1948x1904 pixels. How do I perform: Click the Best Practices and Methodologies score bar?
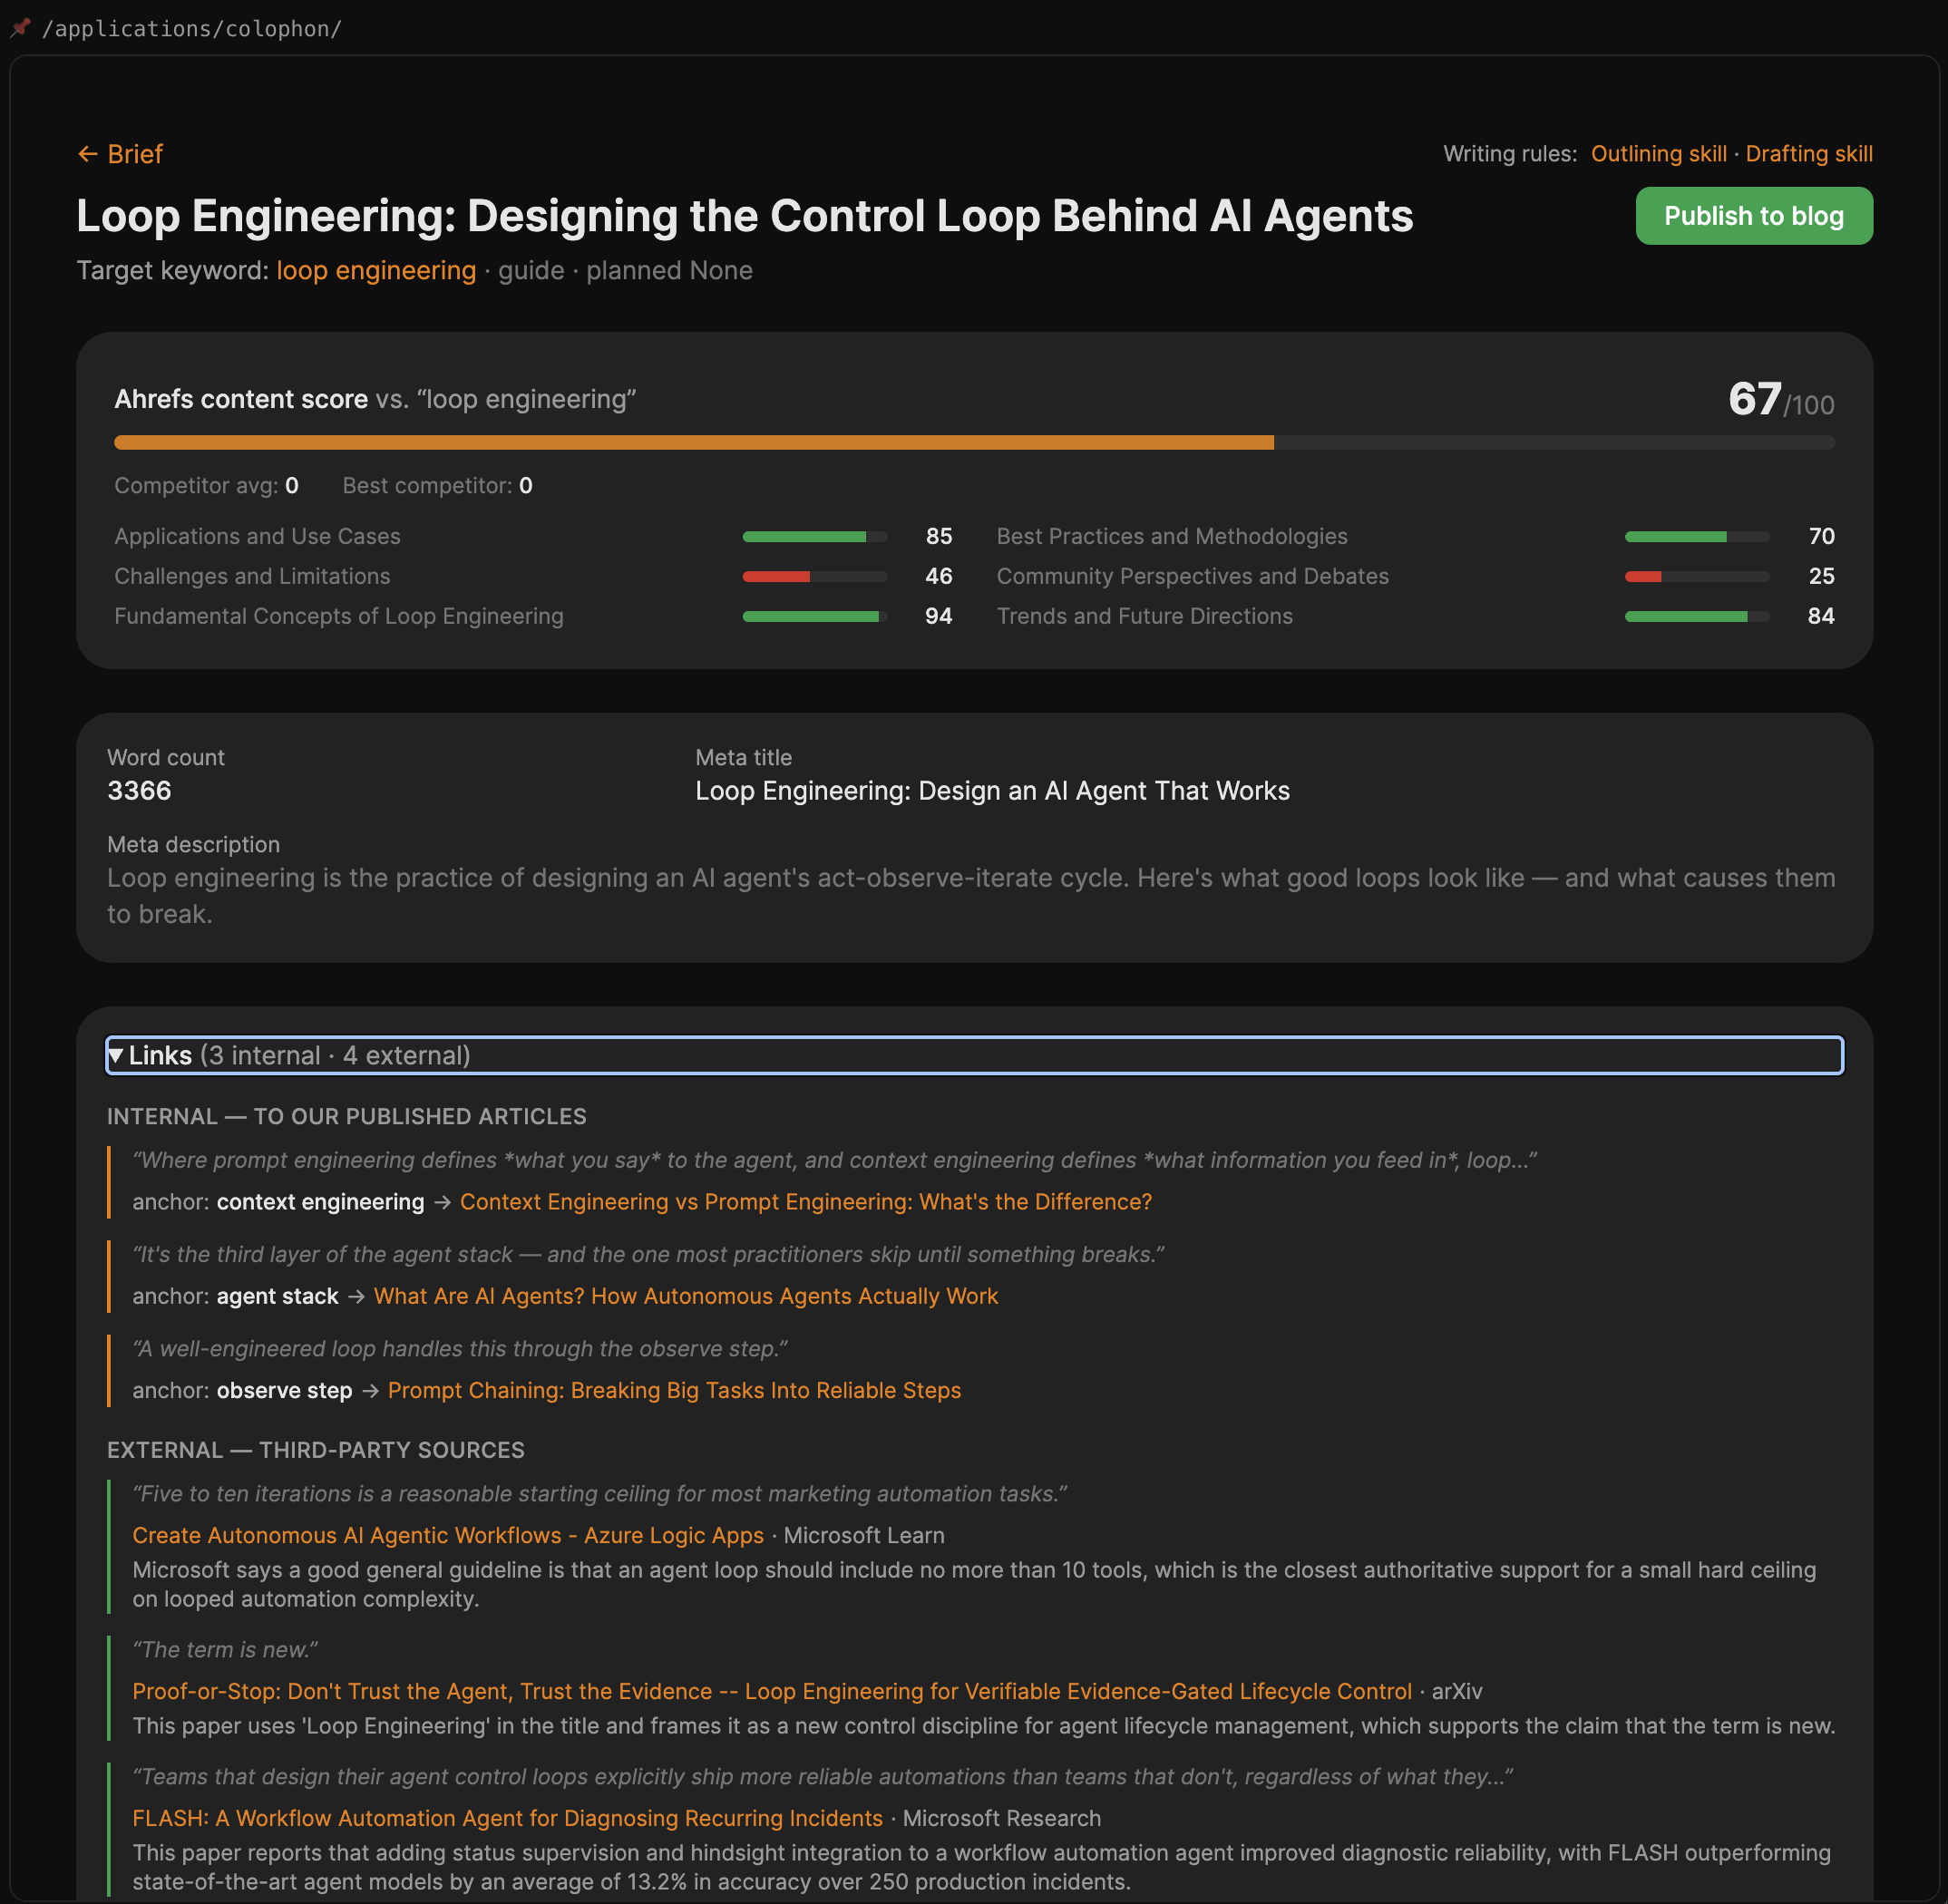(x=1697, y=537)
